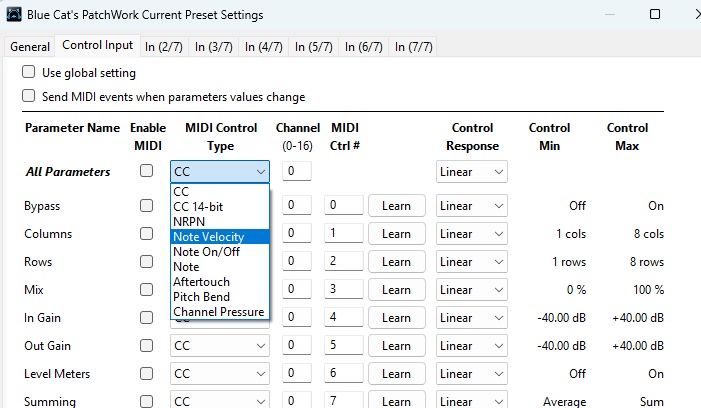
Task: Click the All Parameters Channel input field
Action: 296,172
